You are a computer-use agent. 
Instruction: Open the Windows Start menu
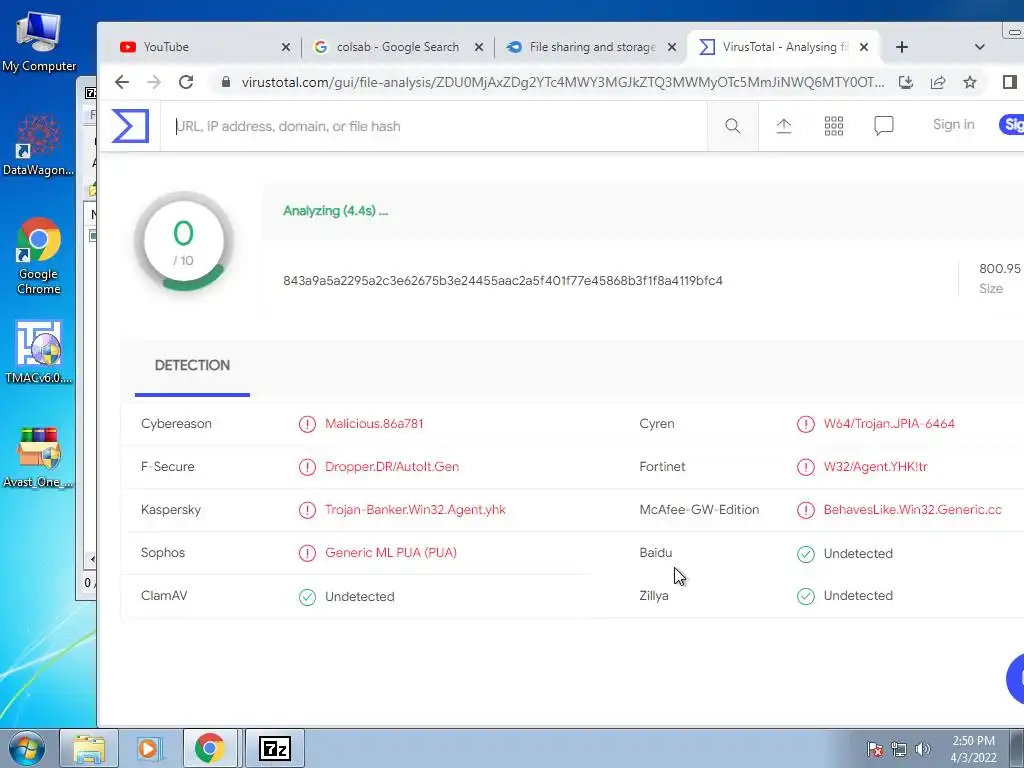coord(26,748)
